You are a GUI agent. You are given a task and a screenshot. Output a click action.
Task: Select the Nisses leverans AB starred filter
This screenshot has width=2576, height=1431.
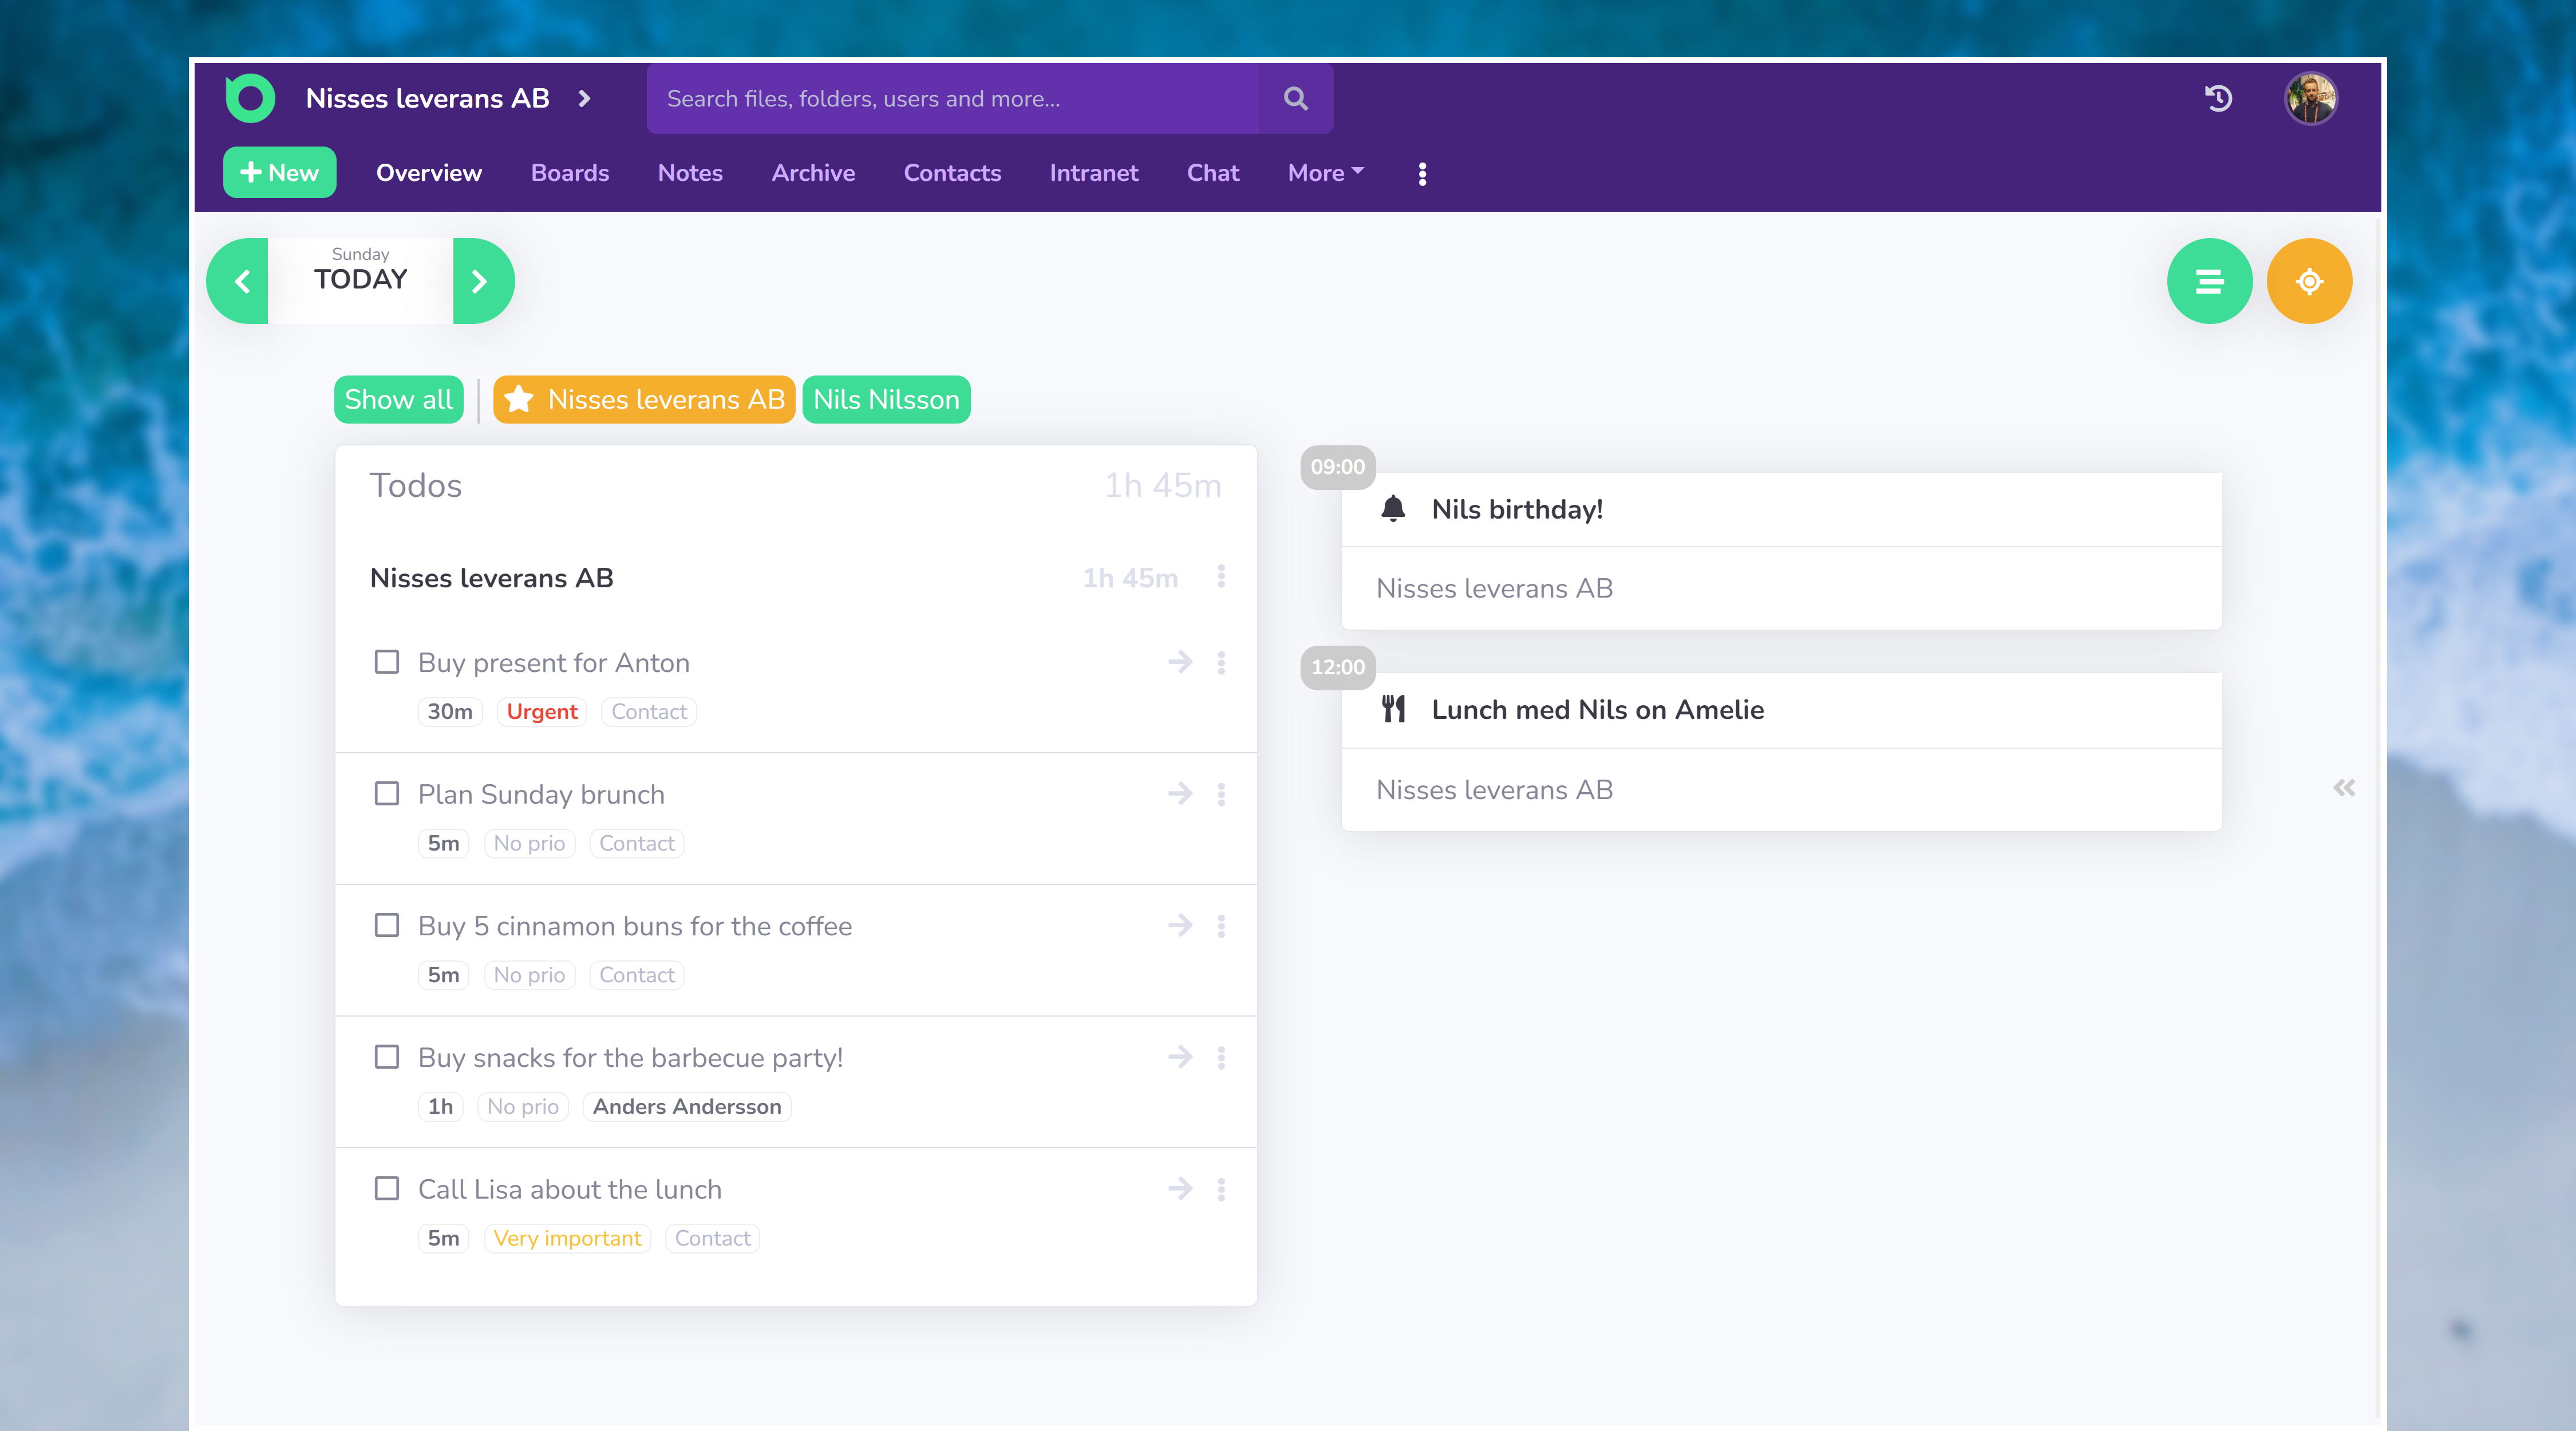[644, 400]
